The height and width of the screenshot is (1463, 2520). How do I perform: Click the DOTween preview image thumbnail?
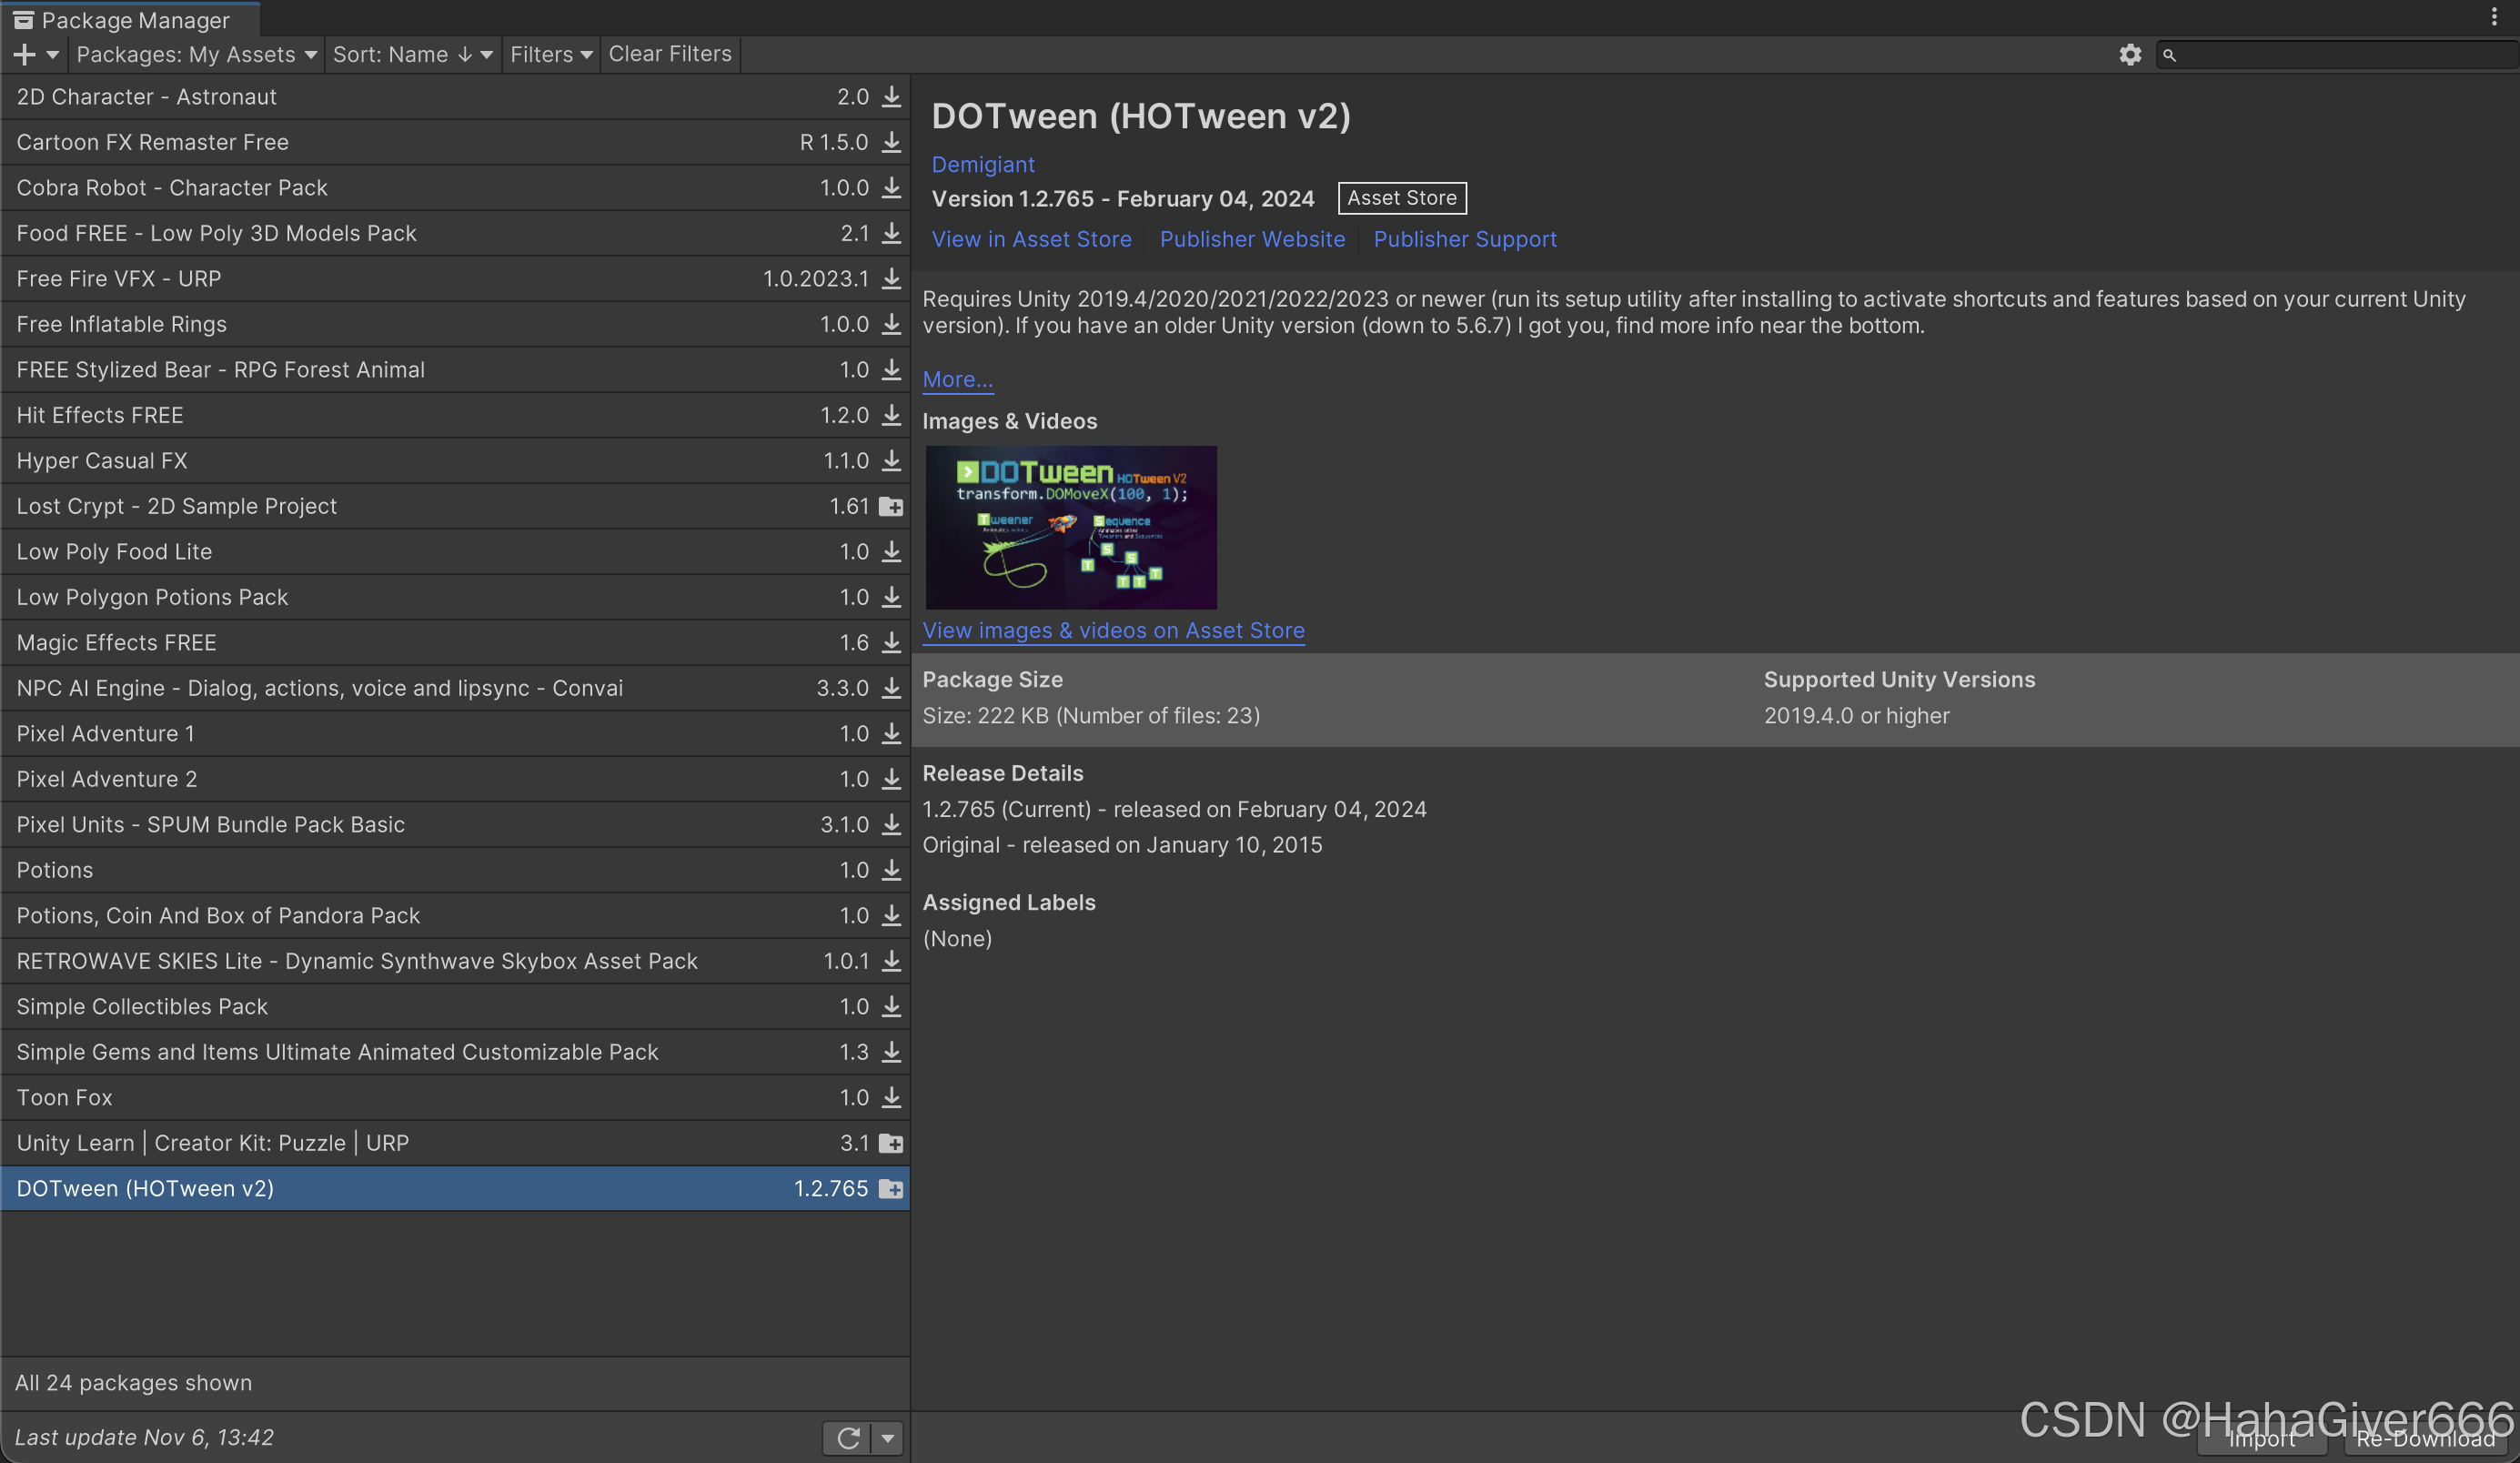pos(1070,527)
